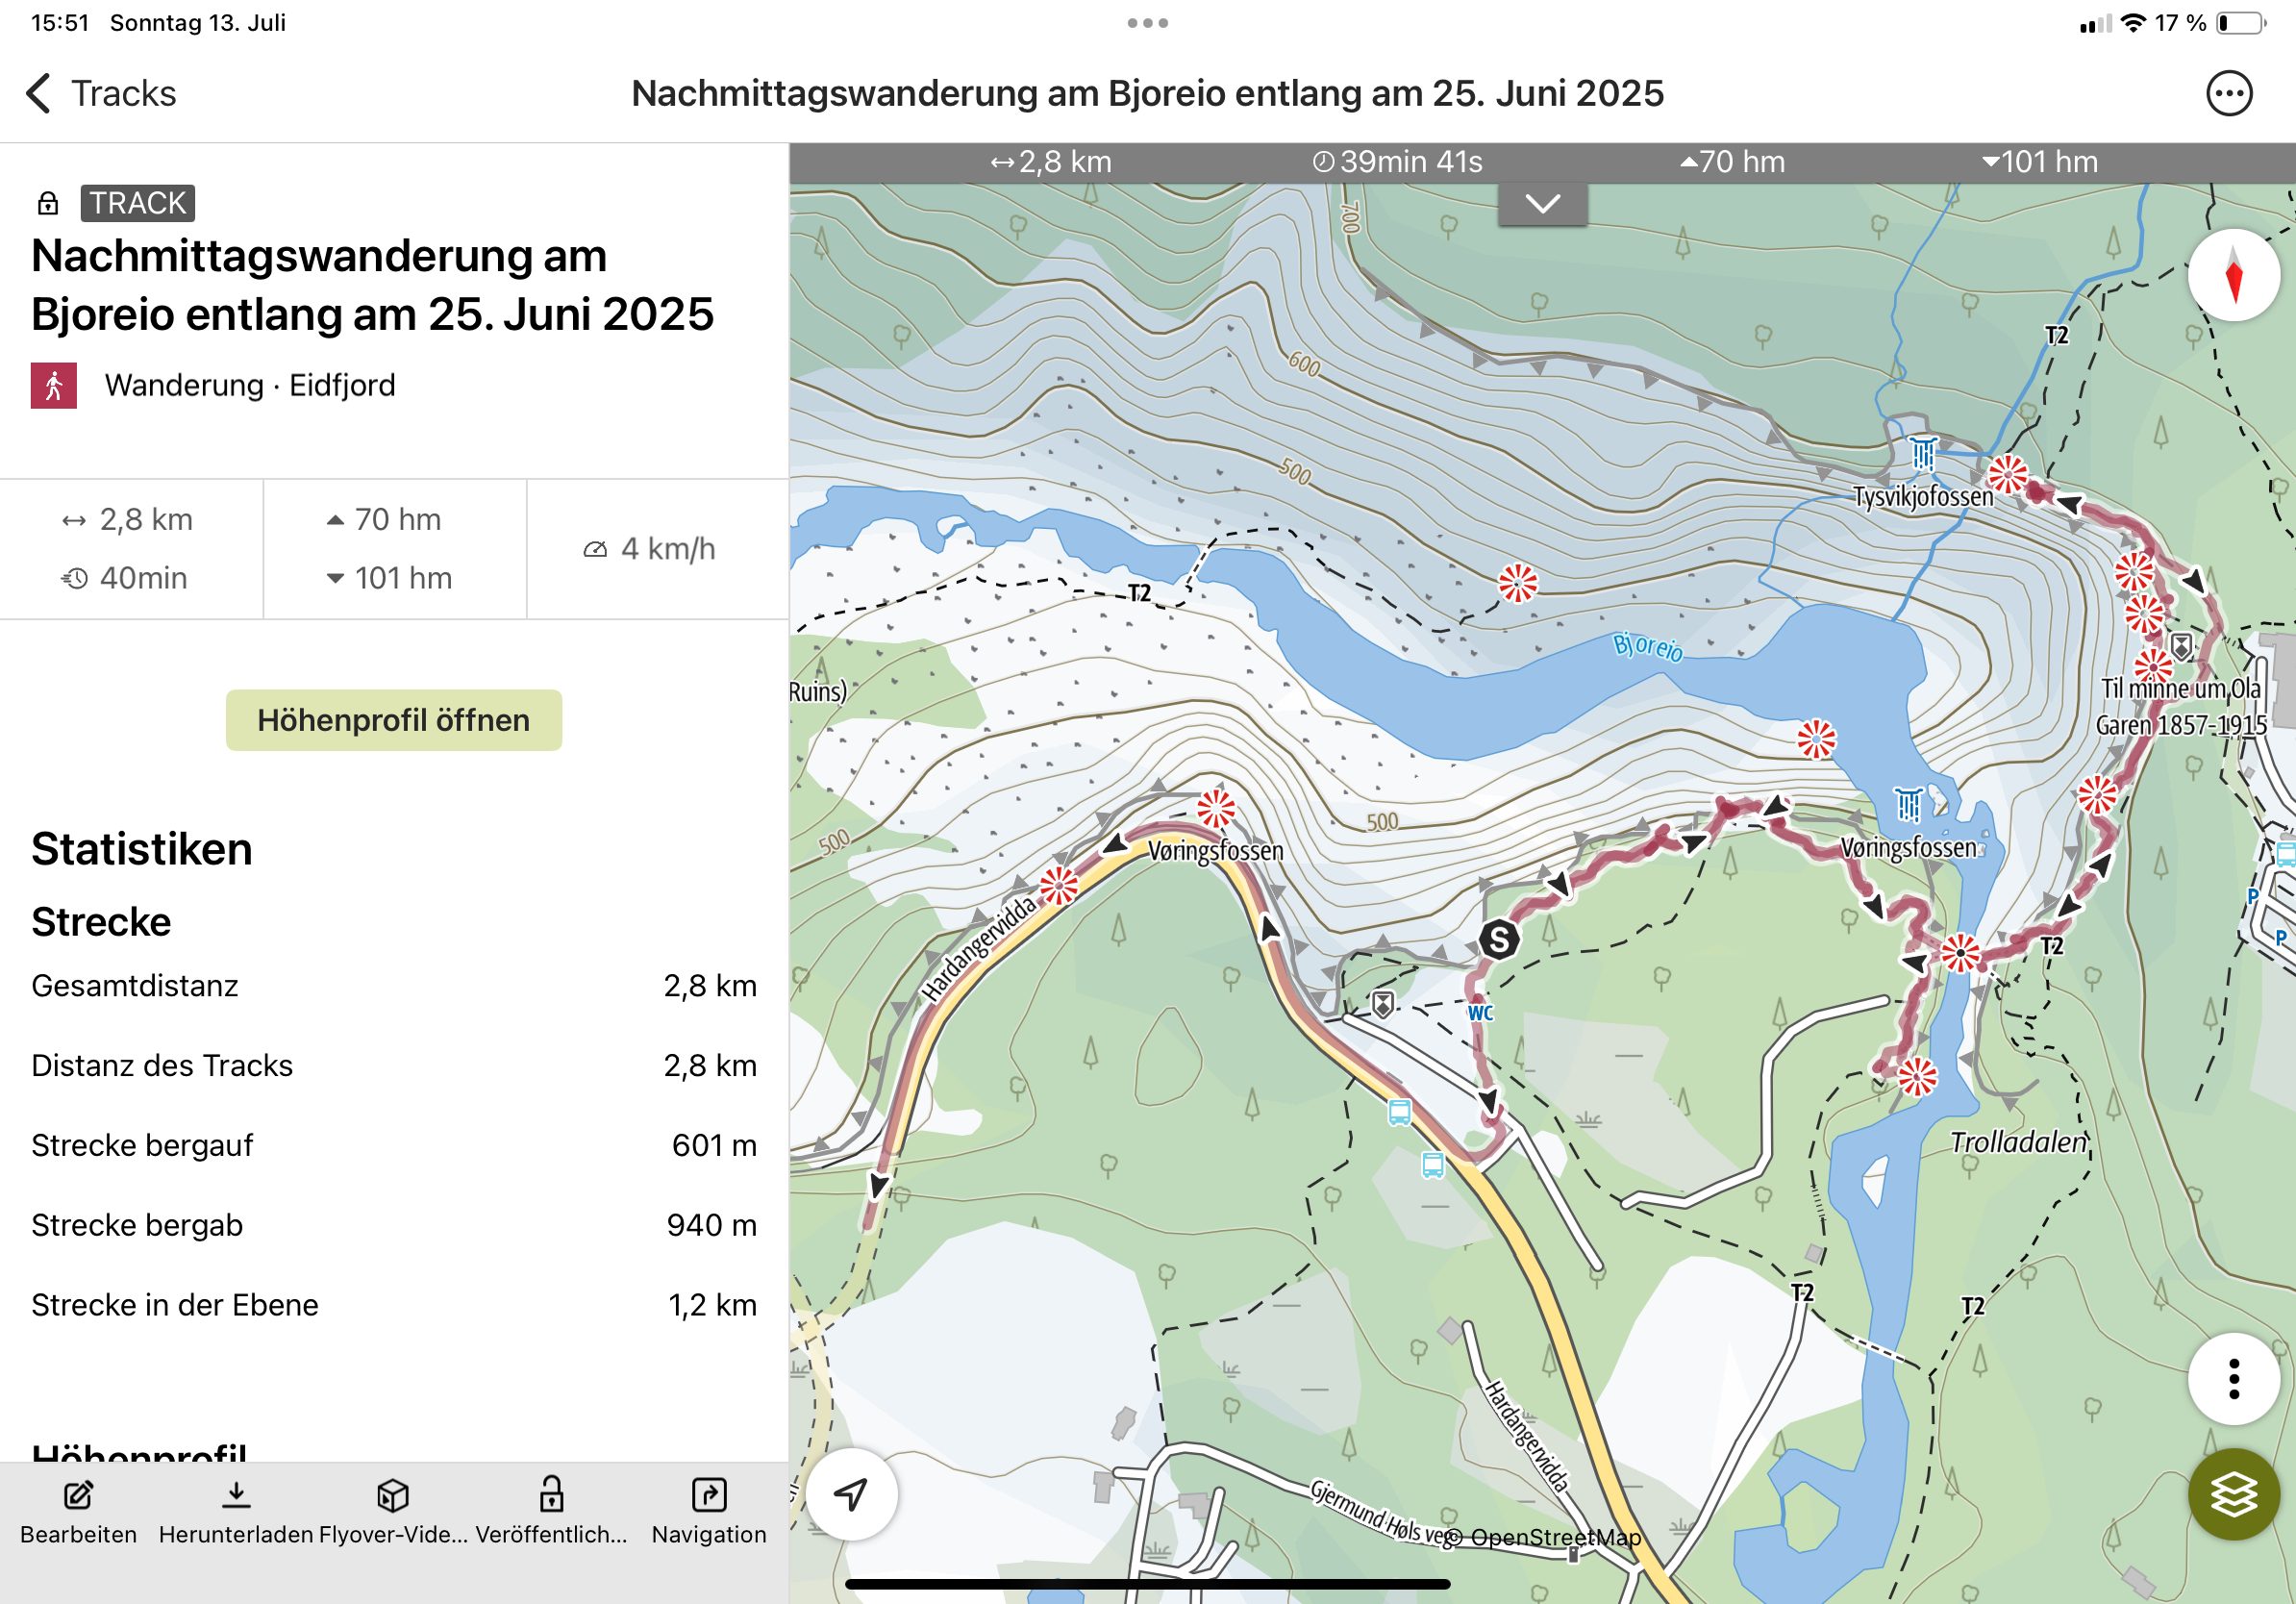The image size is (2296, 1604).
Task: Tap the Wanderung hiking activity badge
Action: pyautogui.click(x=54, y=386)
